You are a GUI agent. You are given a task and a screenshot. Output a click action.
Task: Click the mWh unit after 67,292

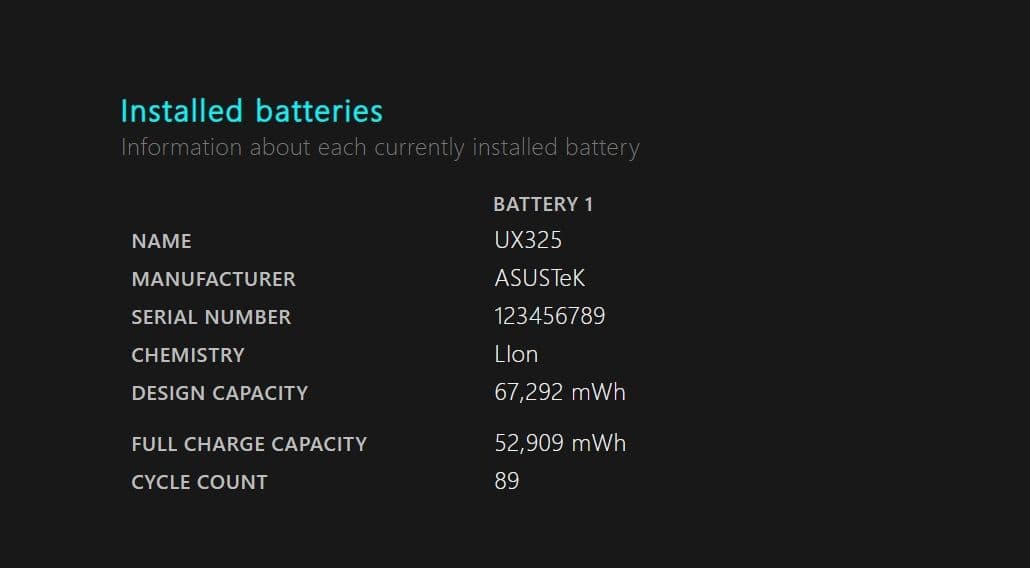click(599, 392)
